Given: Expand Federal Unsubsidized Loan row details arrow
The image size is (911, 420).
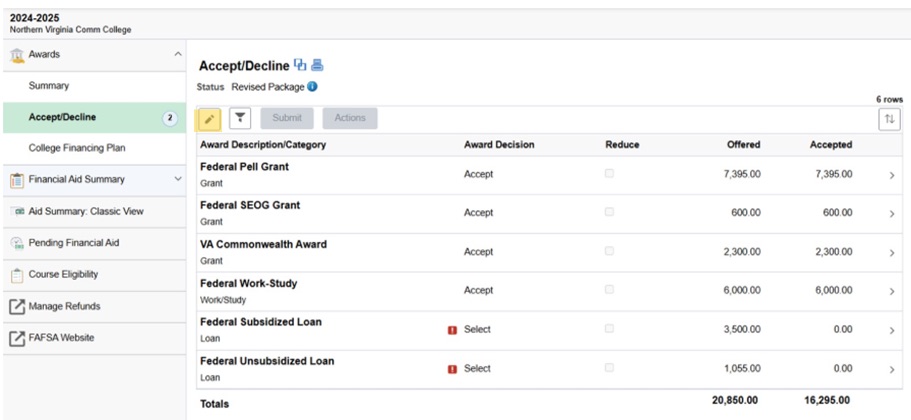Looking at the screenshot, I should click(891, 369).
